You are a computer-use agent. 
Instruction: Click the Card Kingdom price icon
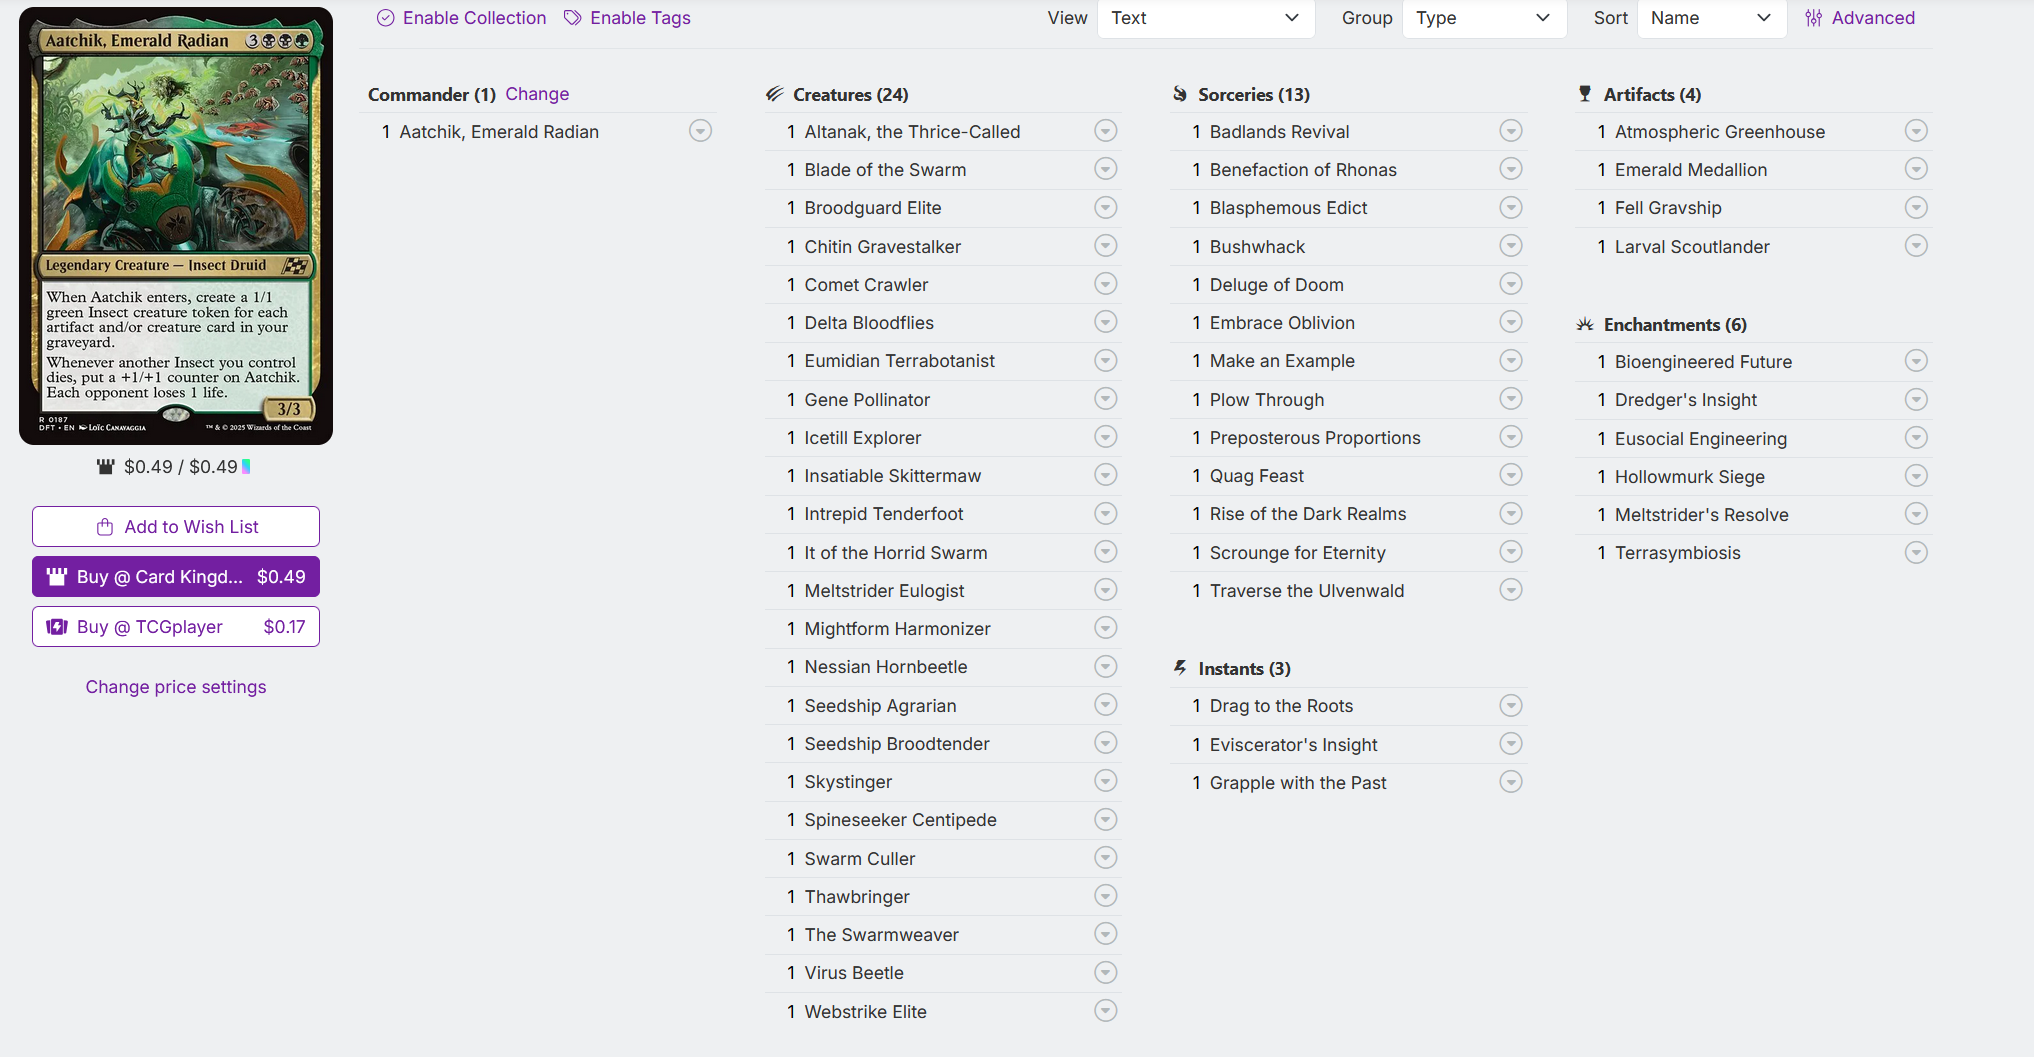tap(105, 467)
